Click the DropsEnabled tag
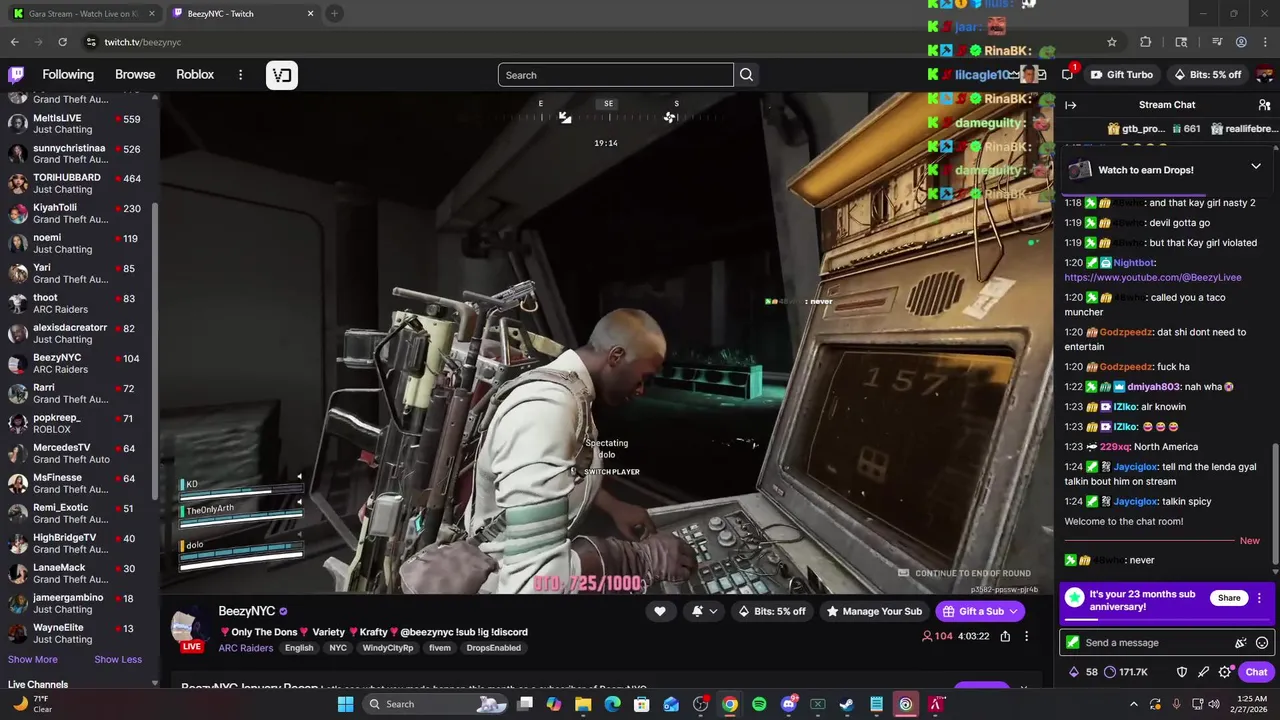This screenshot has height=720, width=1280. (x=494, y=648)
